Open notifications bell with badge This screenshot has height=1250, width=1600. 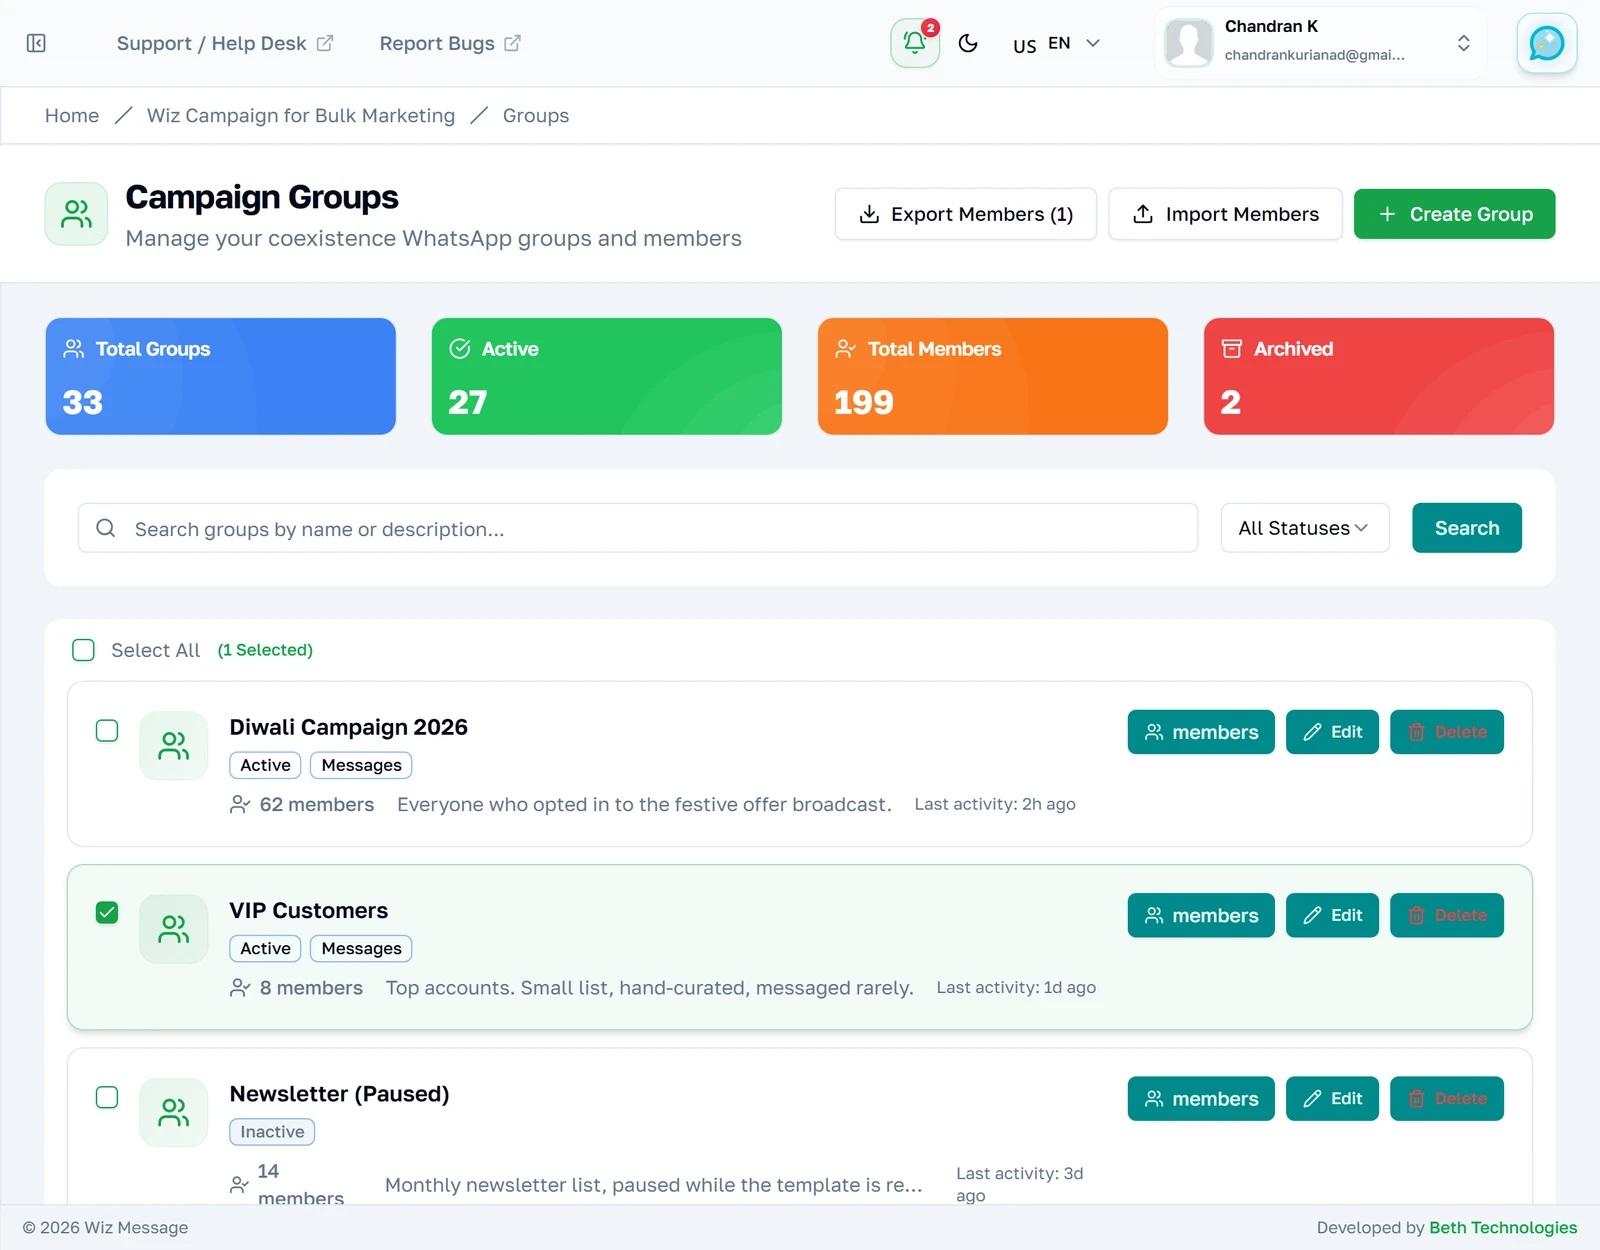[915, 43]
